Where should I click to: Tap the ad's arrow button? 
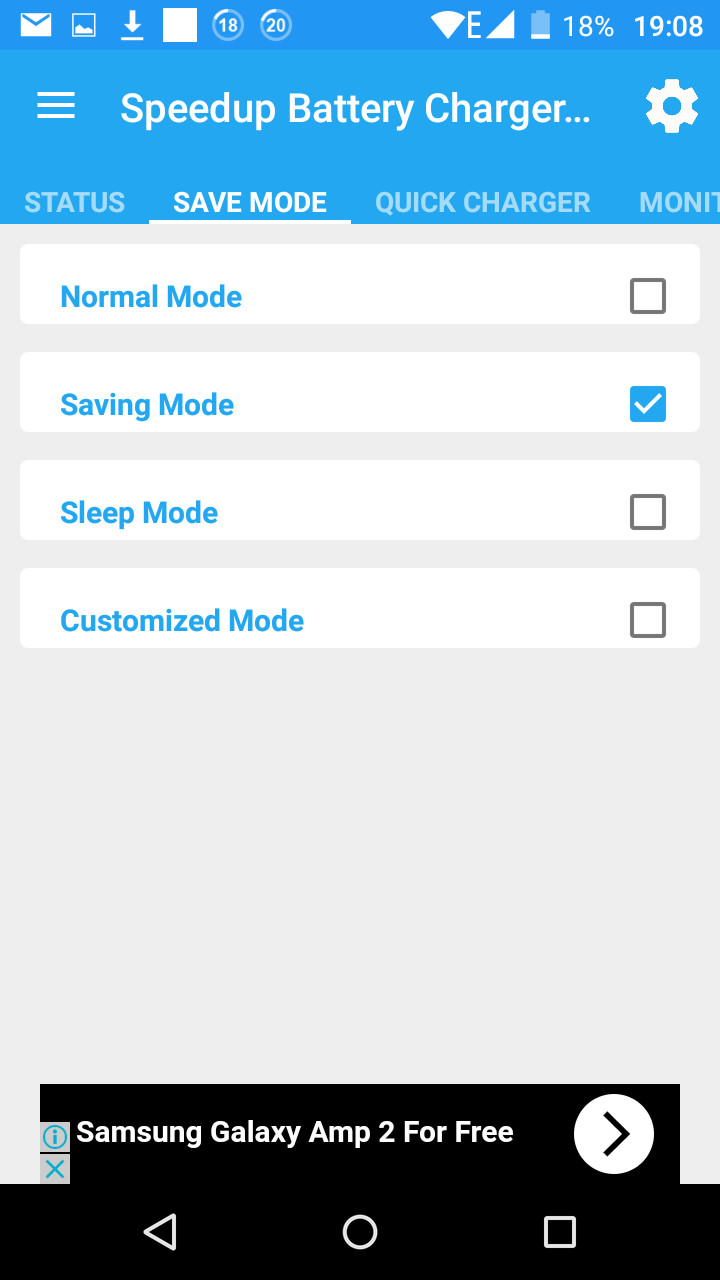(613, 1133)
